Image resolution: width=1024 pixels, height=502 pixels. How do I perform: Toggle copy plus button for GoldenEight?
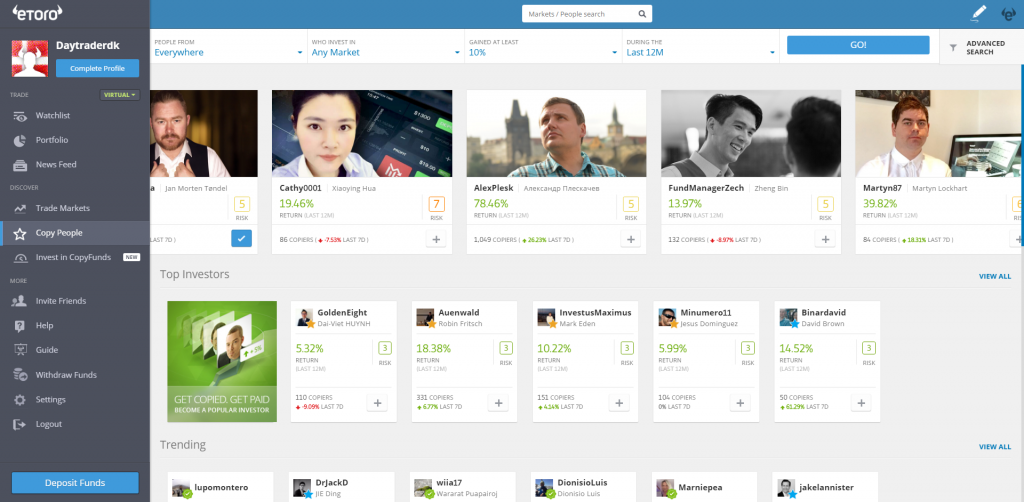coord(377,403)
